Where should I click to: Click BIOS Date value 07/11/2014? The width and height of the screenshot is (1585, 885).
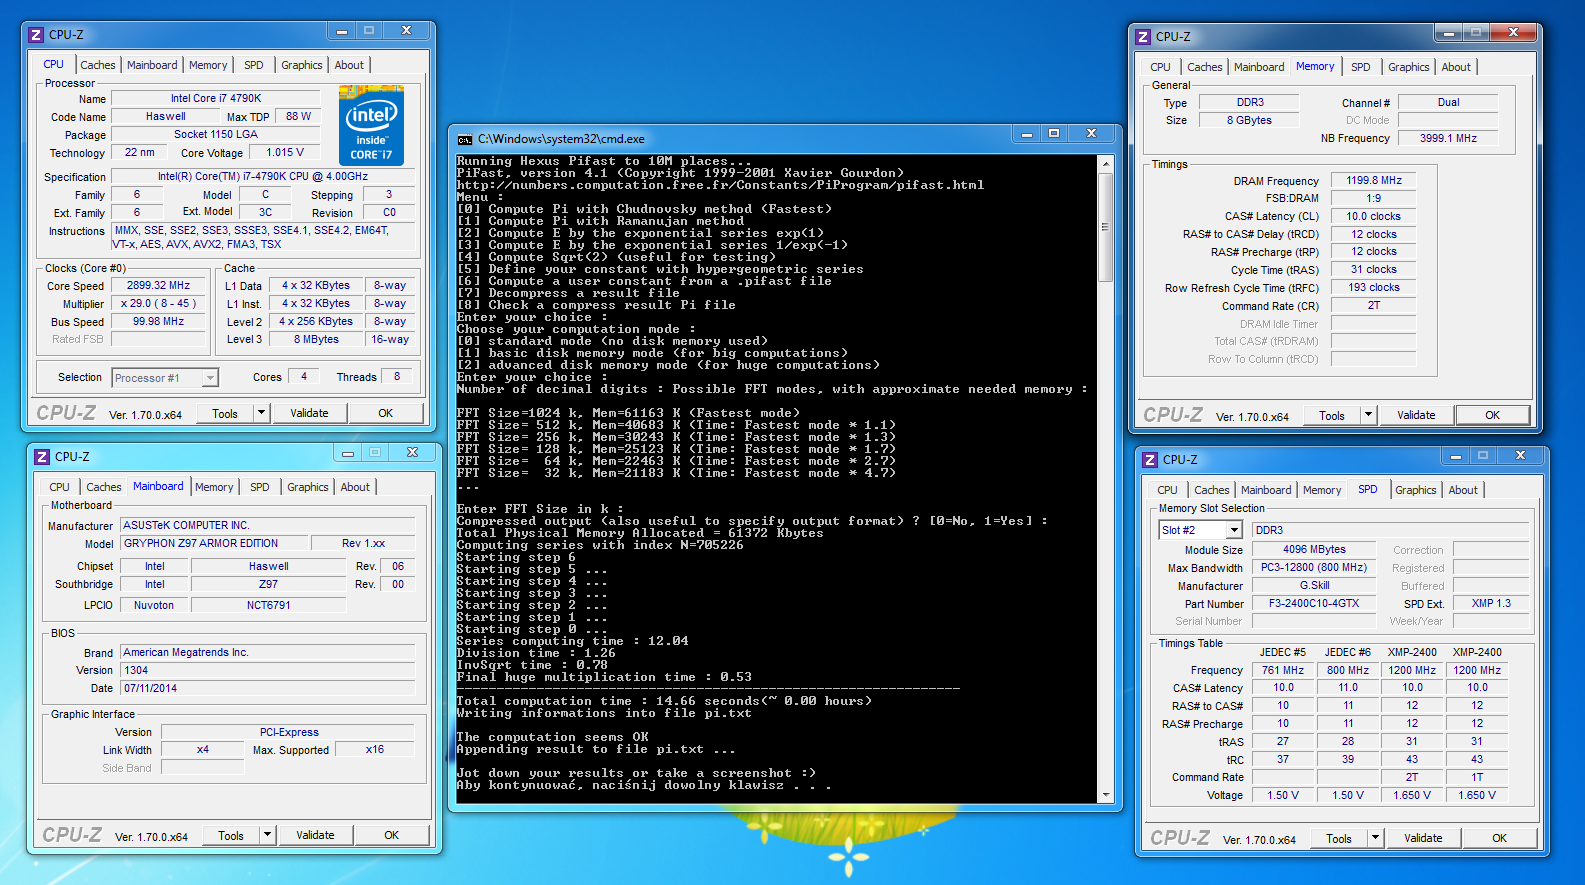click(268, 688)
